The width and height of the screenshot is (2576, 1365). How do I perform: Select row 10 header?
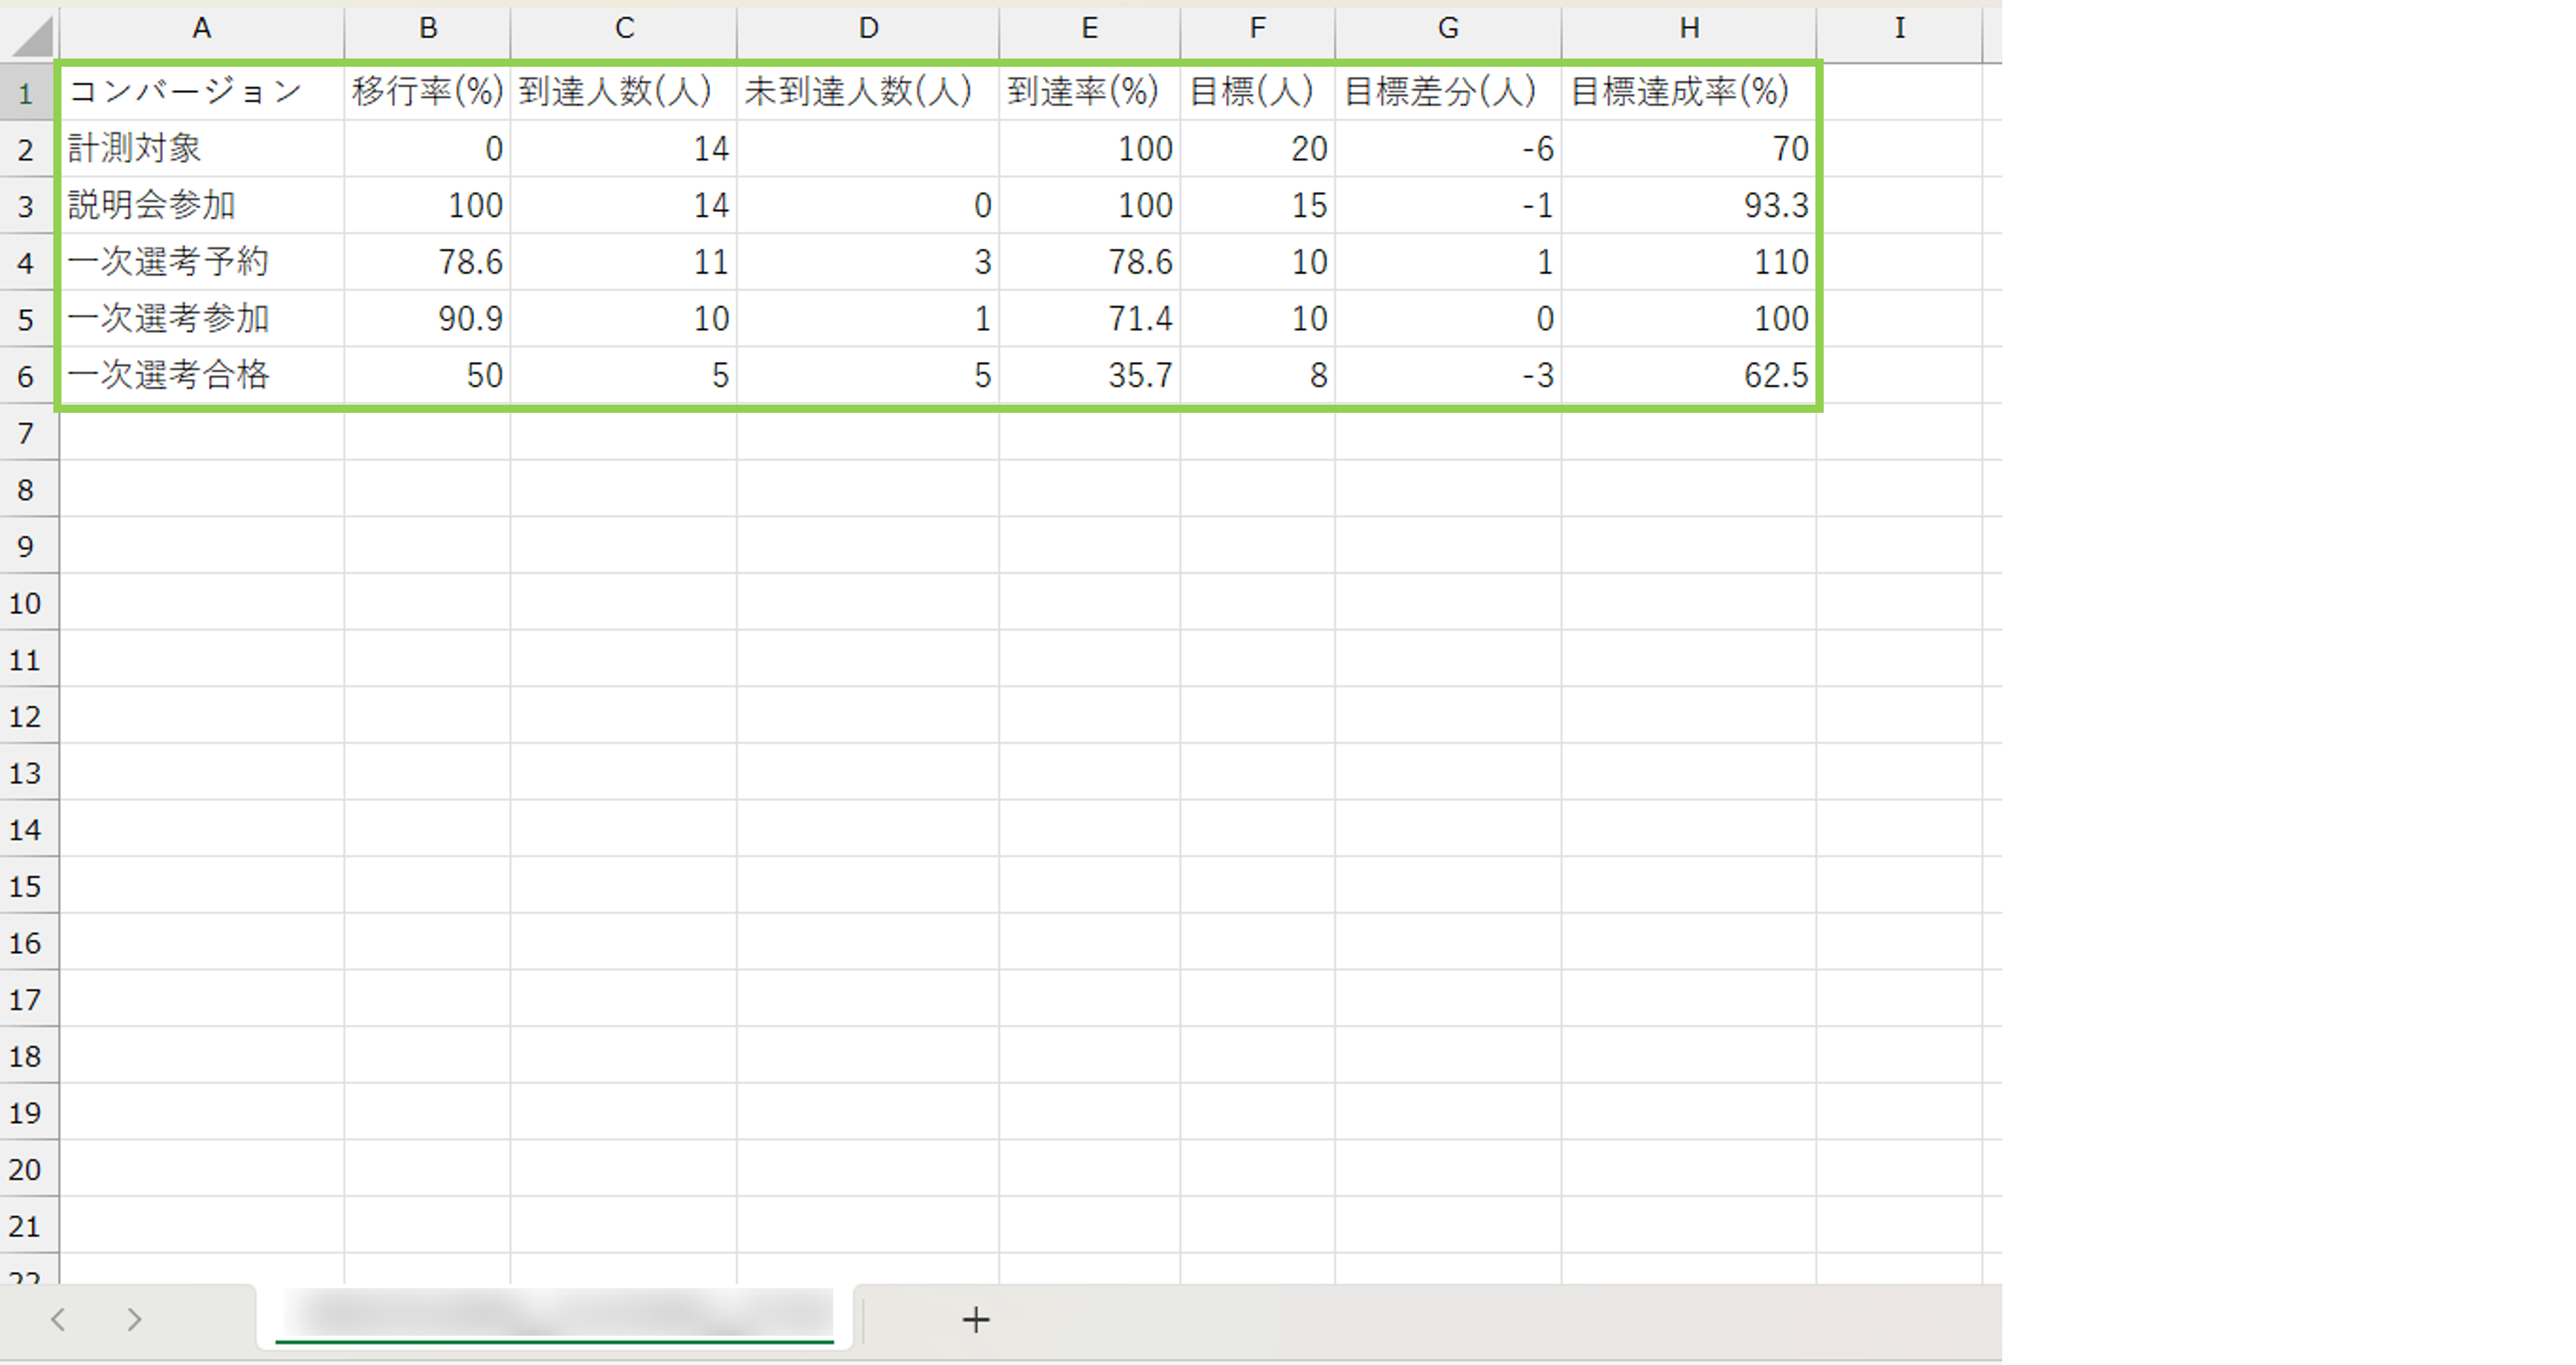(26, 603)
